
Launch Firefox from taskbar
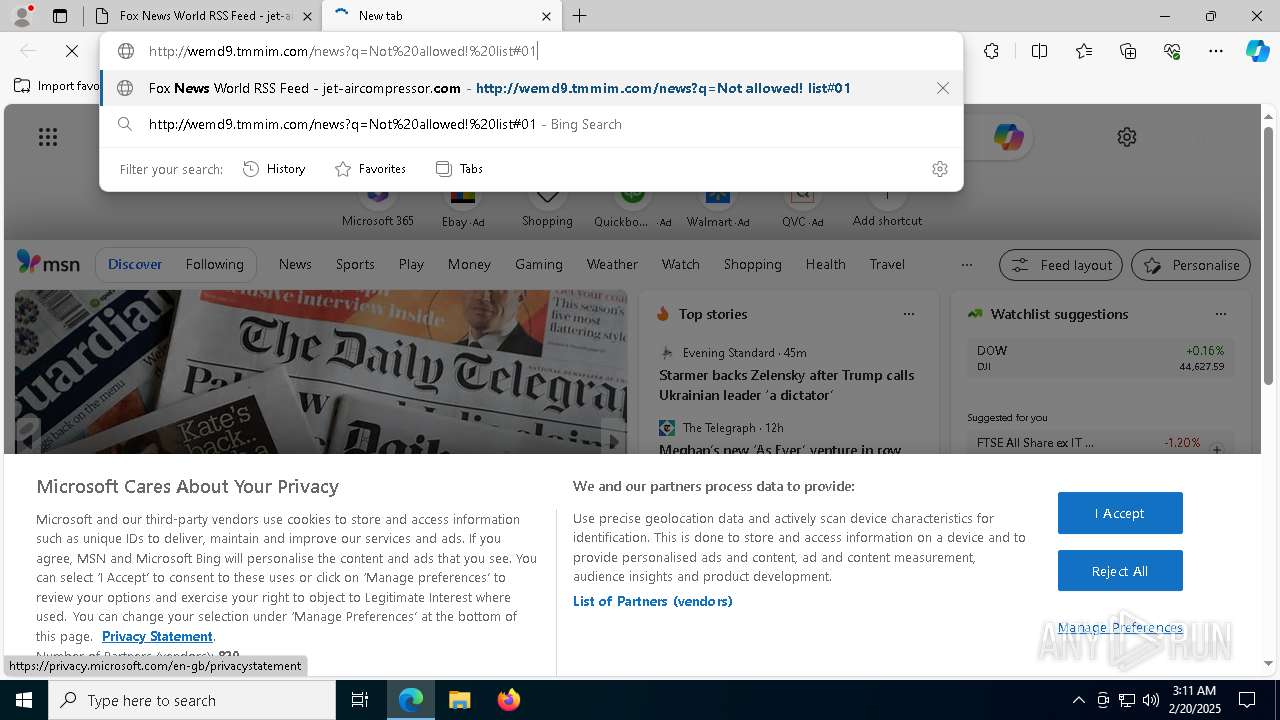pyautogui.click(x=508, y=700)
